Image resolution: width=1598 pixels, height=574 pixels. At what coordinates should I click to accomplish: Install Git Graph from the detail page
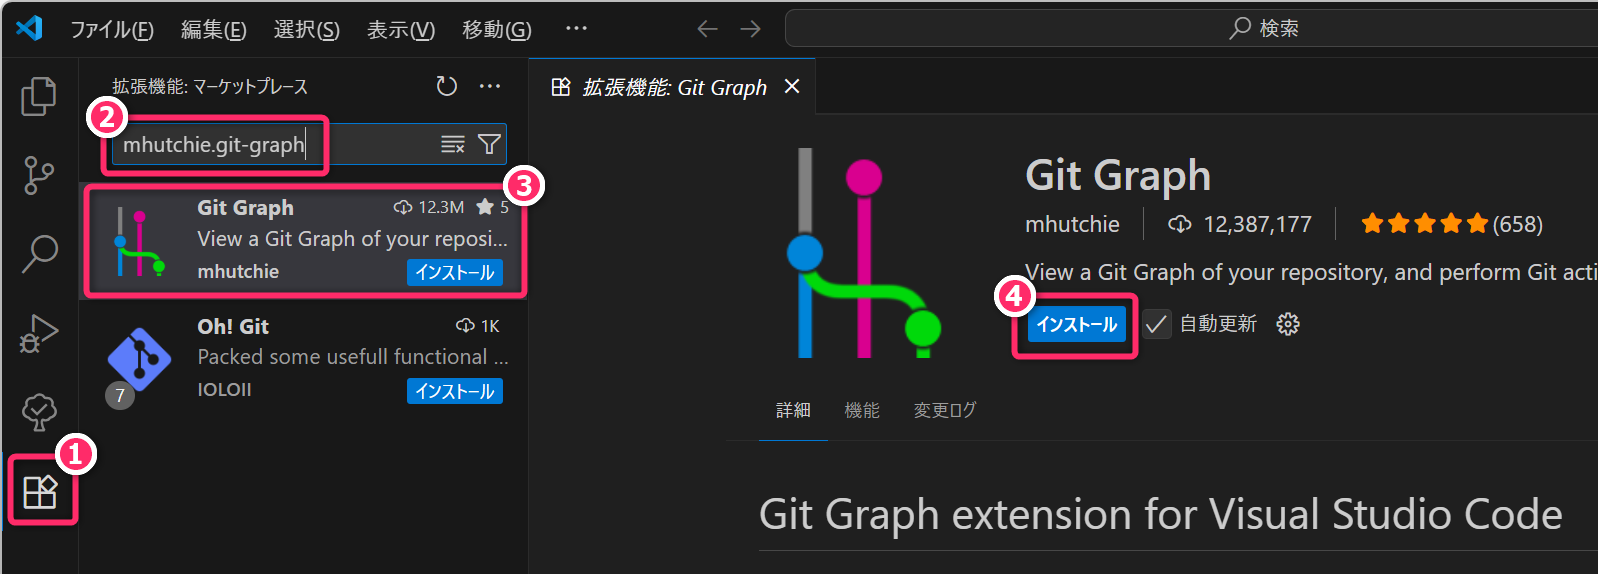coord(1076,324)
